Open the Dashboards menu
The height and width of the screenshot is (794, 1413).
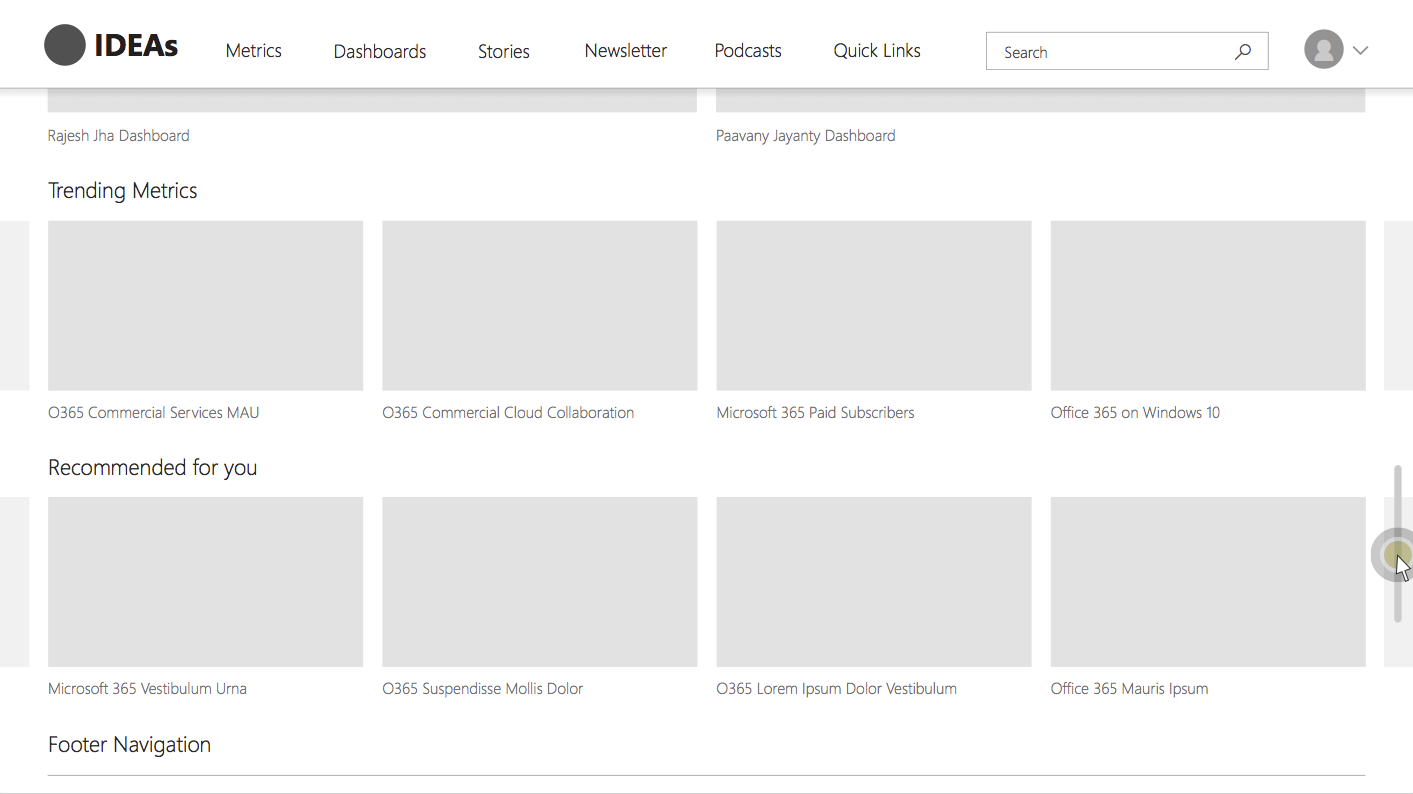click(x=380, y=52)
